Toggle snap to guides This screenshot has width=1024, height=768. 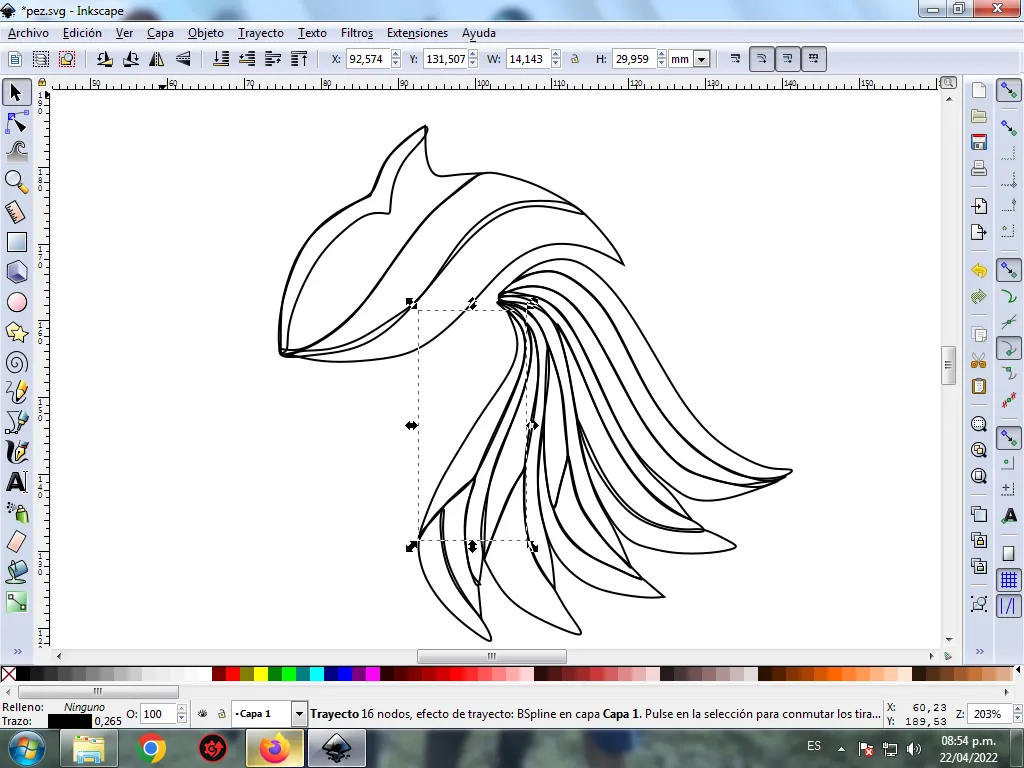click(x=1009, y=606)
